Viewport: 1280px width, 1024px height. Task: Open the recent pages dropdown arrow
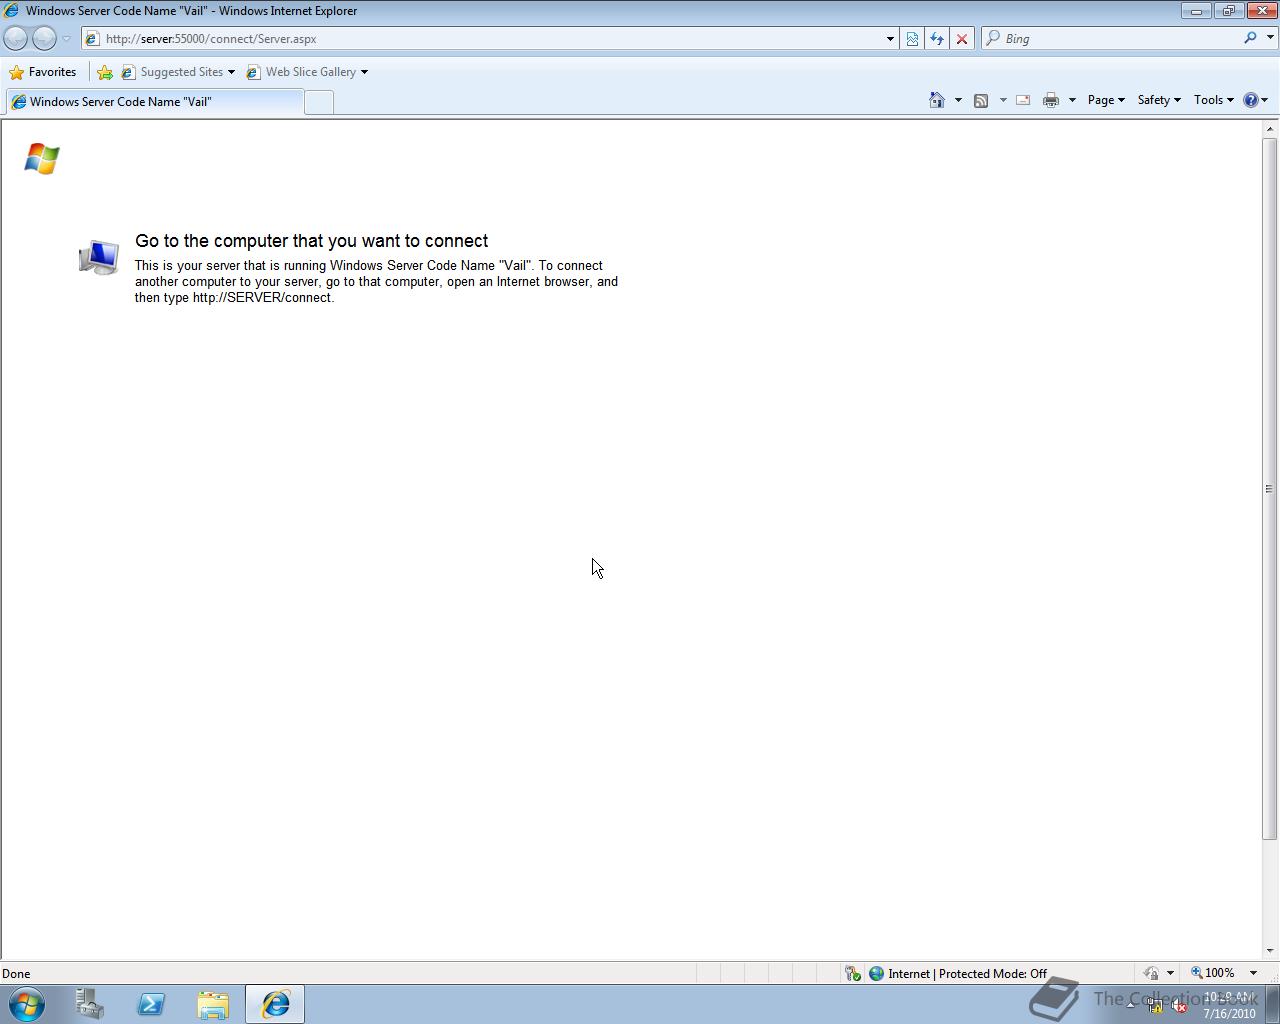click(67, 39)
